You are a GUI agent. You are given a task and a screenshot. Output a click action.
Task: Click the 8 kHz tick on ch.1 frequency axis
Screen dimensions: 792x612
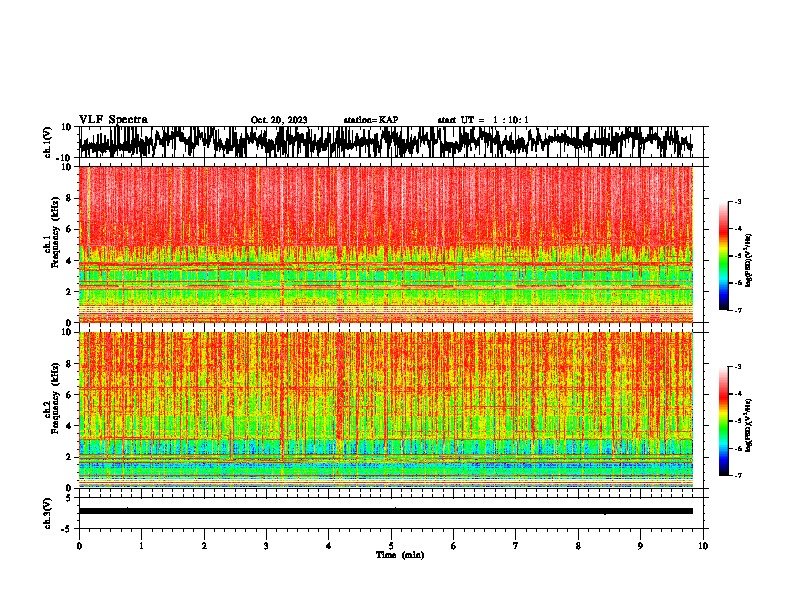coord(70,198)
